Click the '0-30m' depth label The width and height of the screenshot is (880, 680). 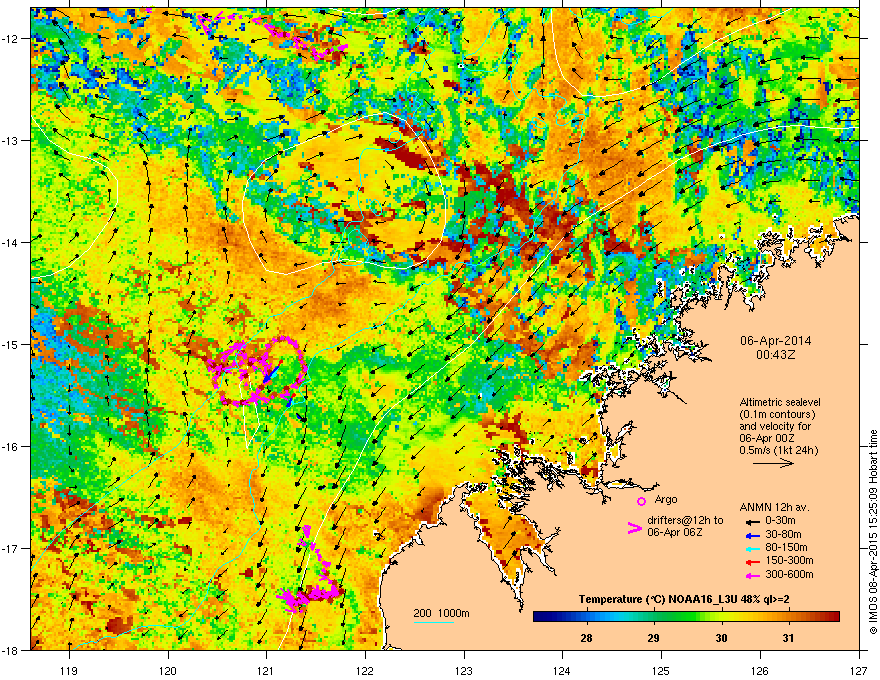pyautogui.click(x=780, y=521)
